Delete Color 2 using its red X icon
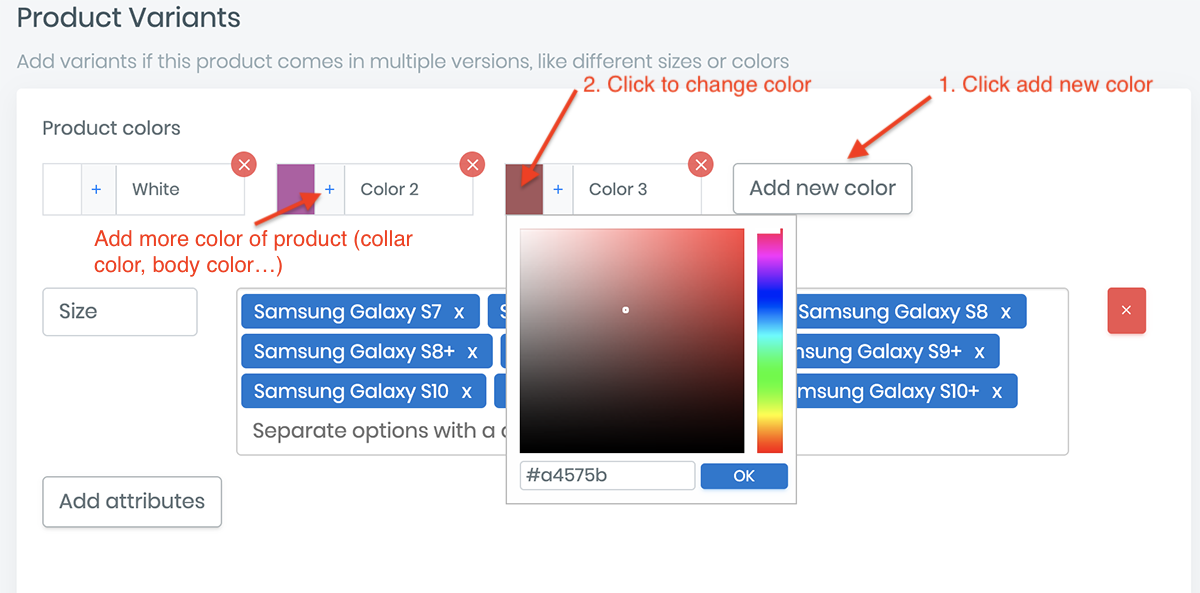Screen dimensions: 1200x593 pyautogui.click(x=472, y=164)
